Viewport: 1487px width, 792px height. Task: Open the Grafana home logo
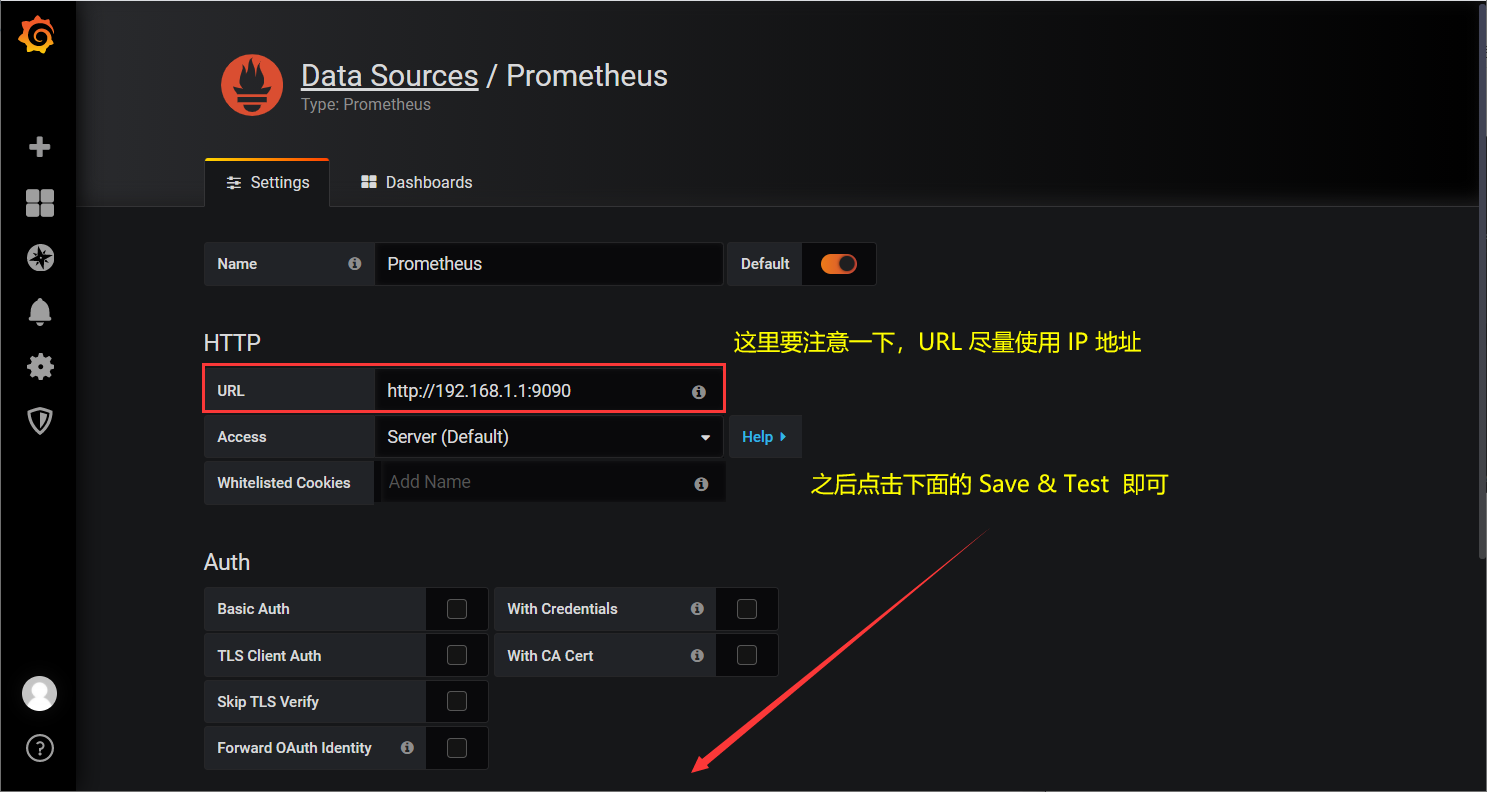tap(37, 37)
